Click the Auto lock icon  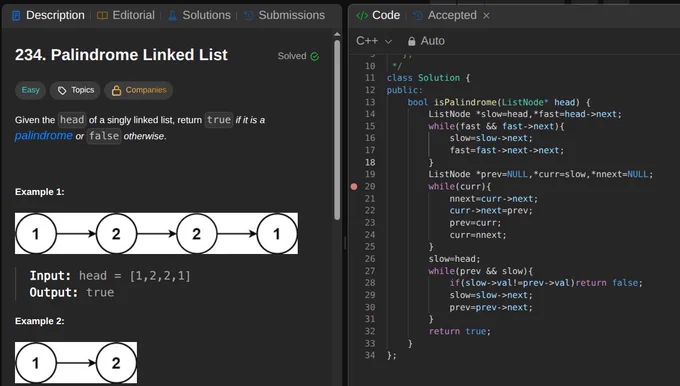click(412, 41)
